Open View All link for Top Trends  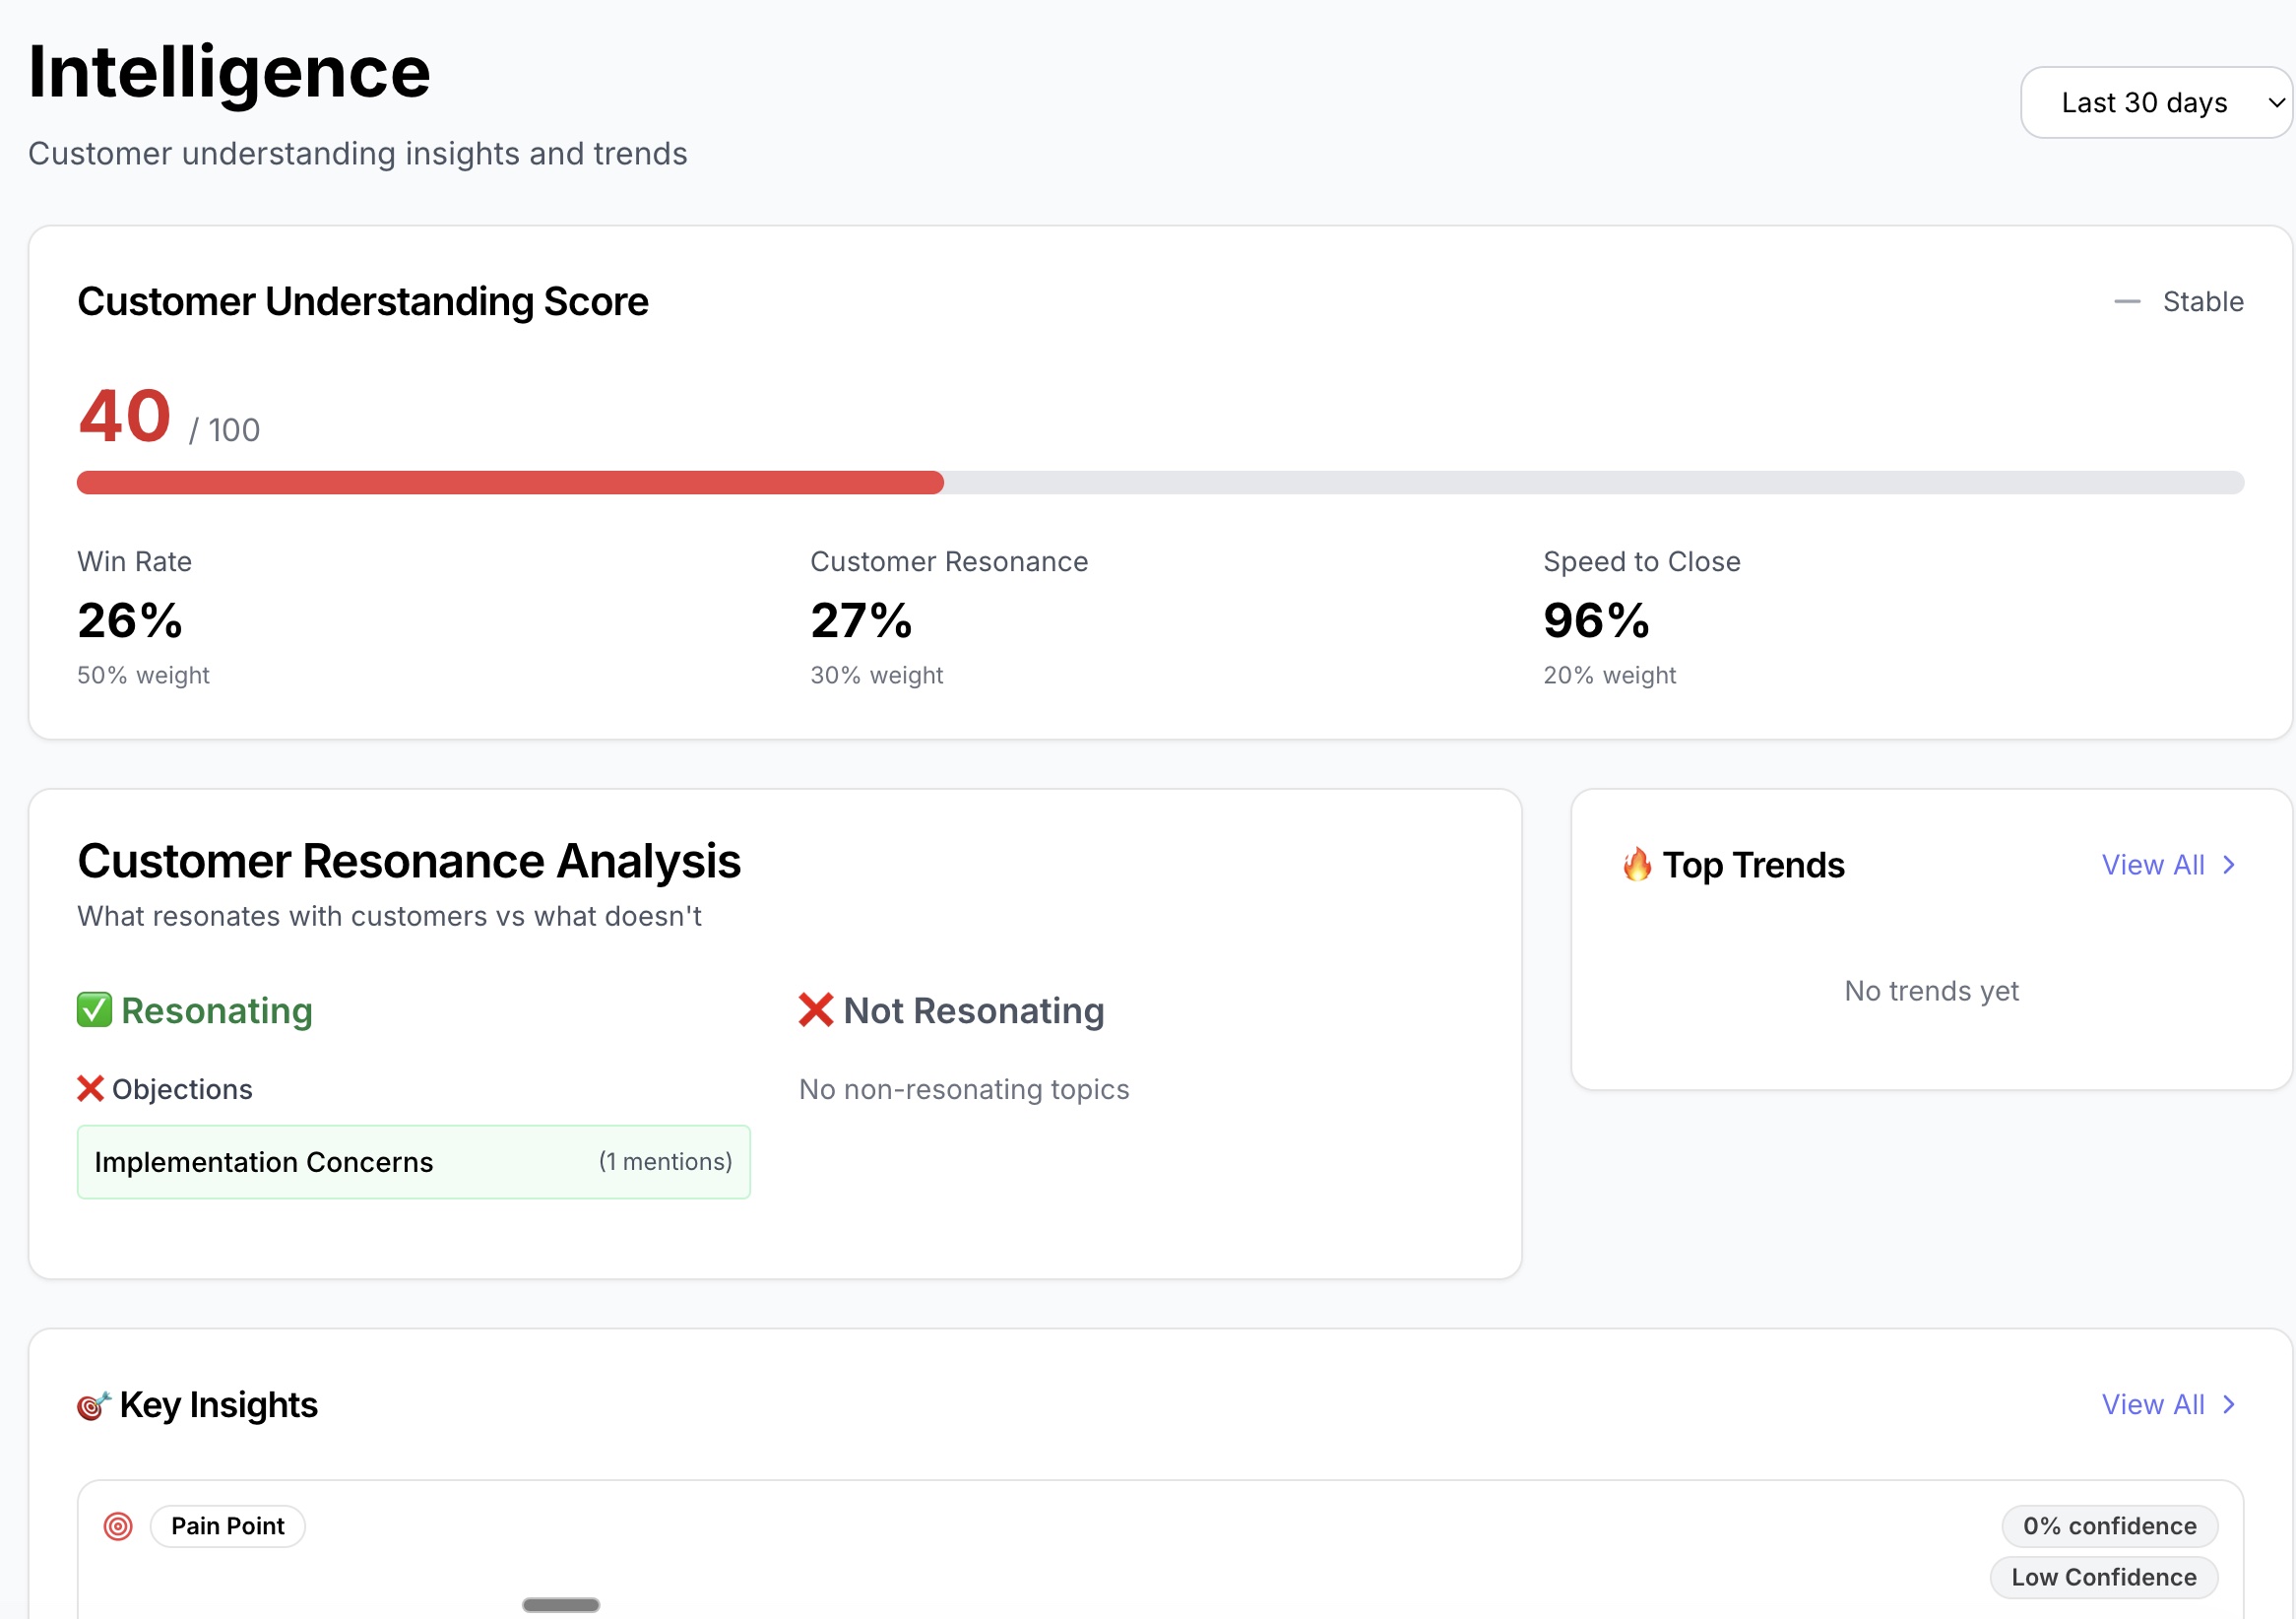tap(2152, 865)
